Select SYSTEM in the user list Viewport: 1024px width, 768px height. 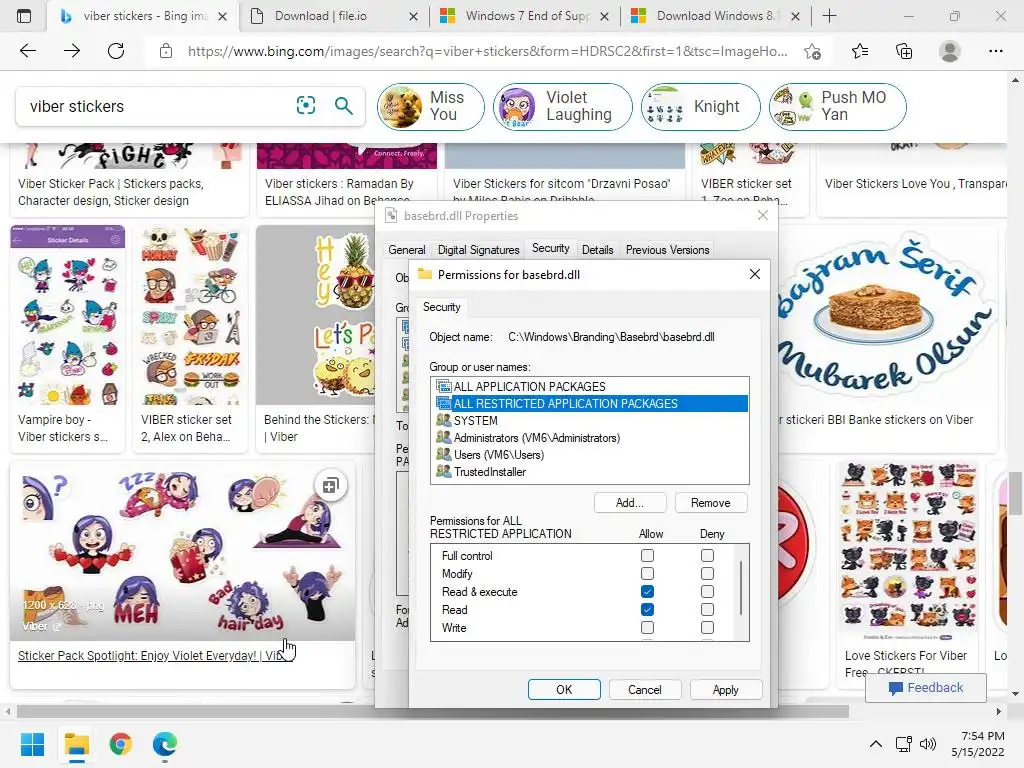click(x=591, y=421)
